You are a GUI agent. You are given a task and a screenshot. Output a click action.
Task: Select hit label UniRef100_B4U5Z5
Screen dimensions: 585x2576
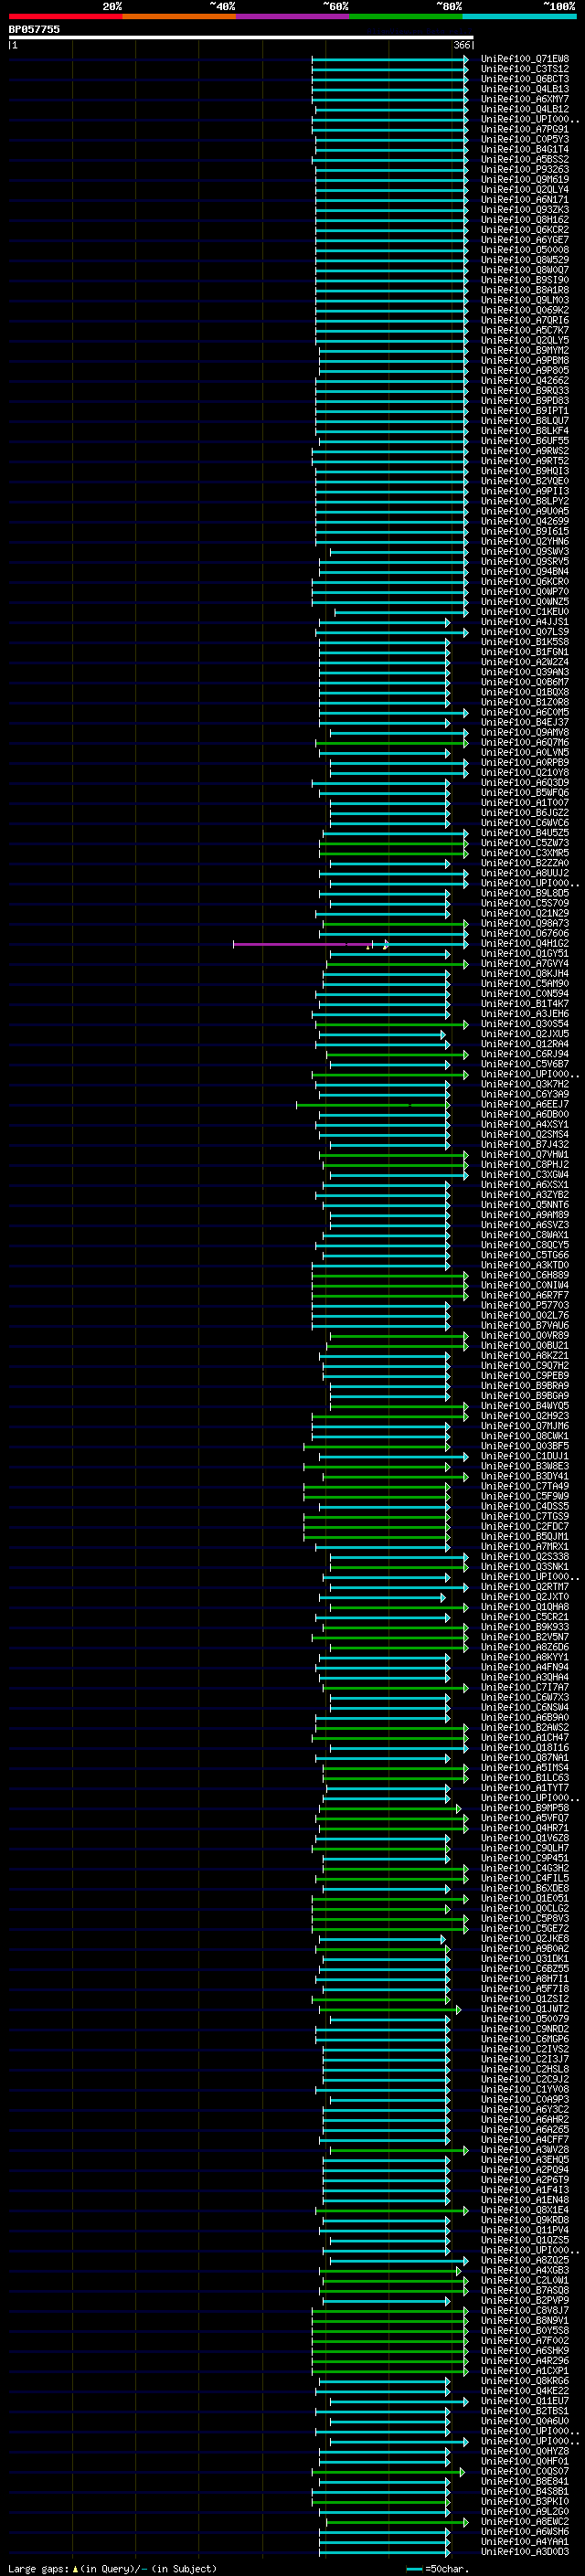pos(525,833)
